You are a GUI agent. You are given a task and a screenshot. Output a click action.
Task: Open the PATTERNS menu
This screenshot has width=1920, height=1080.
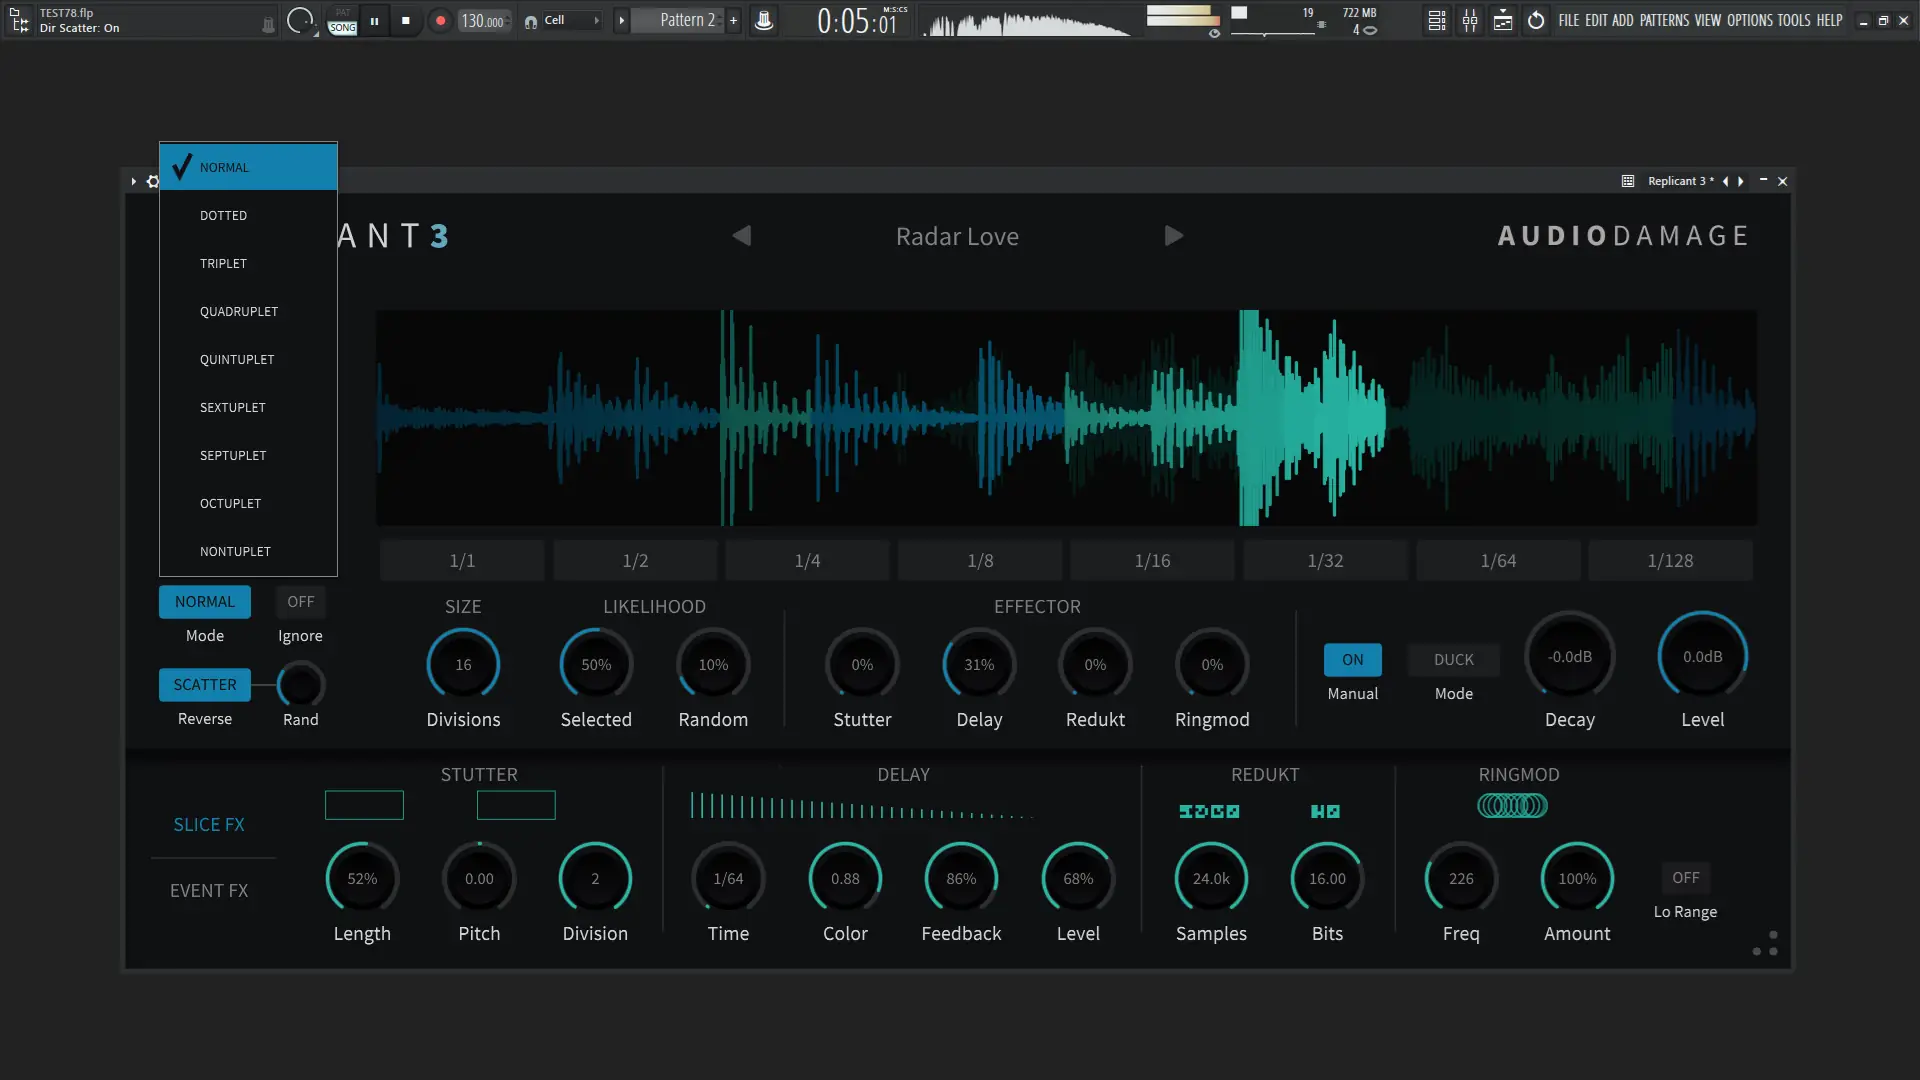[1664, 20]
